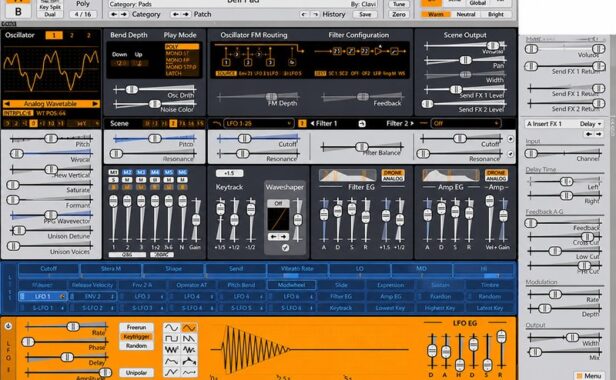Select the Random LFO trigger mode

pyautogui.click(x=136, y=346)
